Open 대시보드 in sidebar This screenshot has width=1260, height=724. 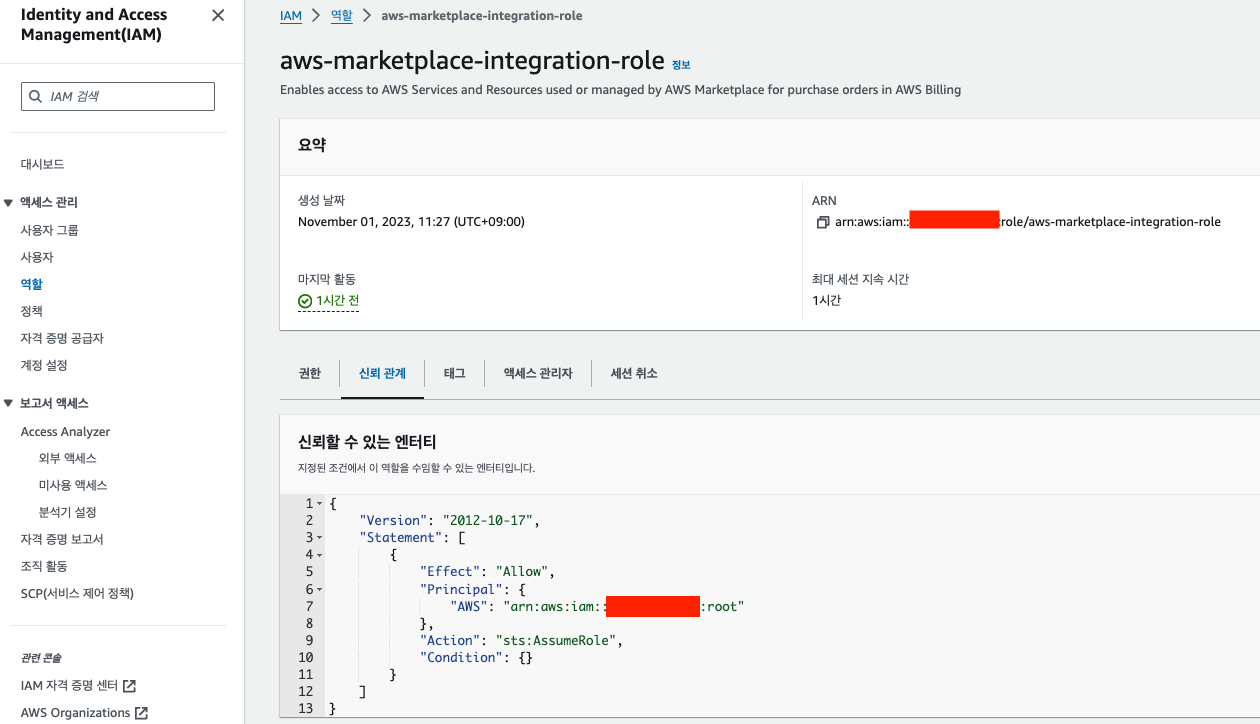pyautogui.click(x=43, y=164)
